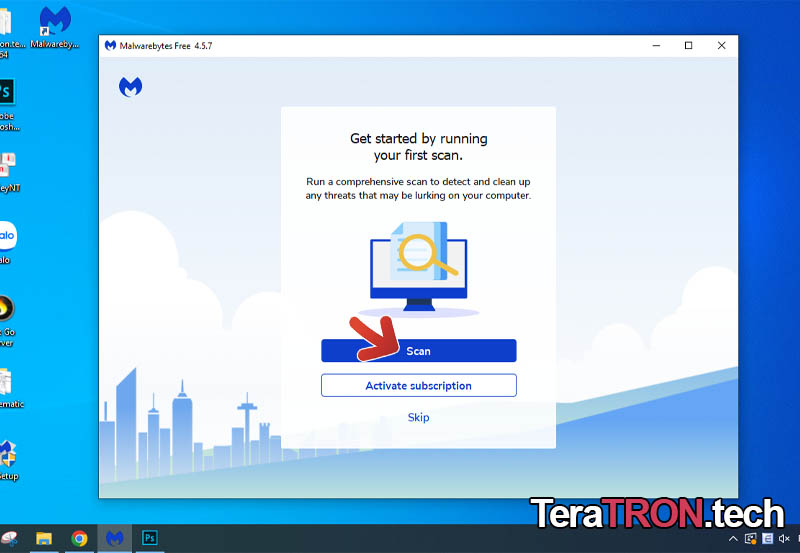Skip the first scan prompt
This screenshot has width=800, height=553.
[x=418, y=417]
